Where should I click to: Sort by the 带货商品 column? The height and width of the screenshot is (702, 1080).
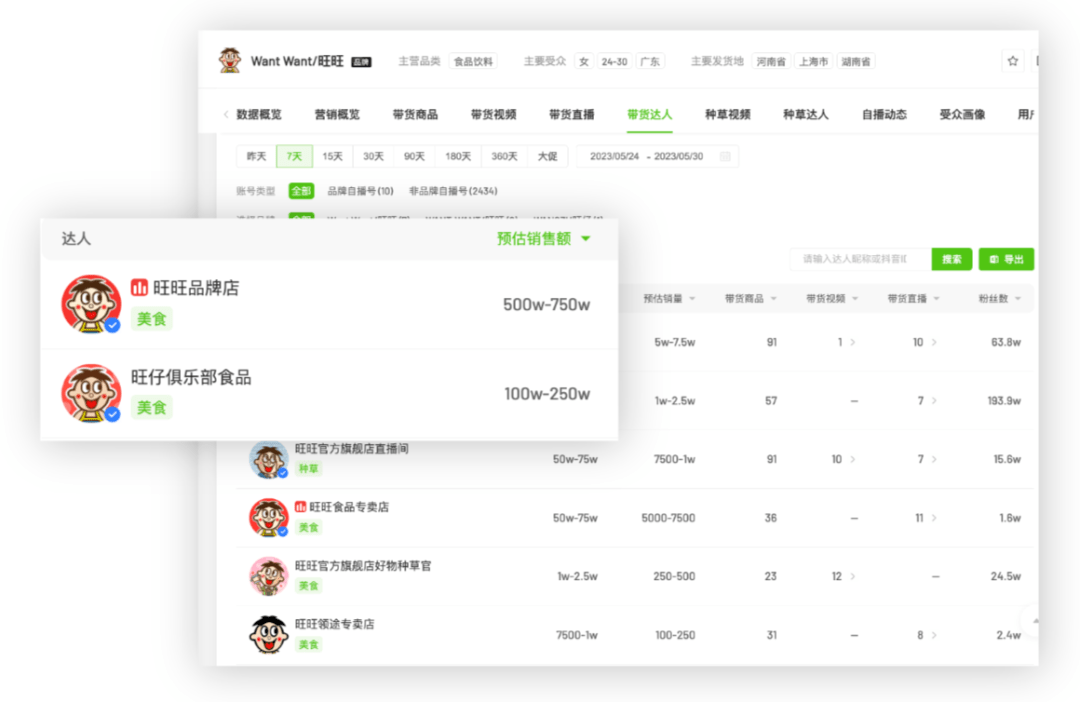(751, 298)
